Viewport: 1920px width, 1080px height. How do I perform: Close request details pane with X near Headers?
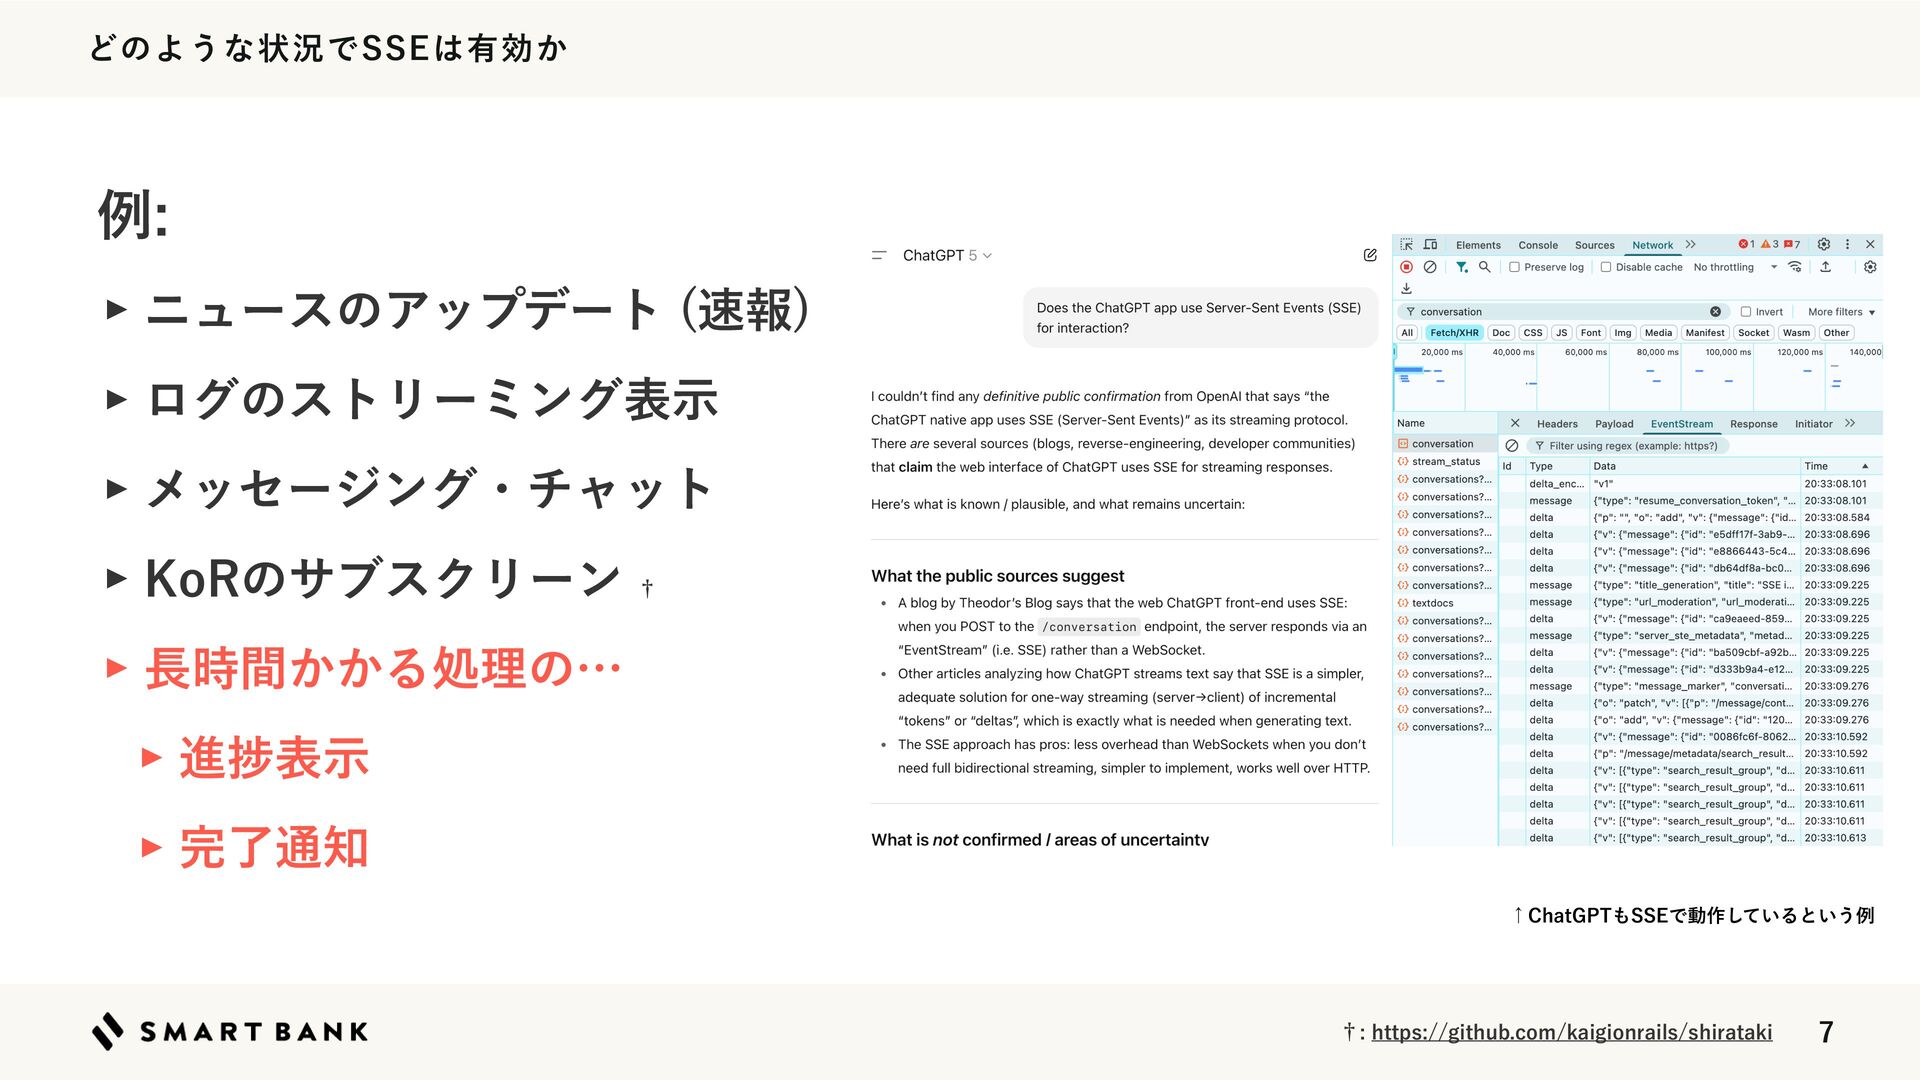(x=1514, y=423)
